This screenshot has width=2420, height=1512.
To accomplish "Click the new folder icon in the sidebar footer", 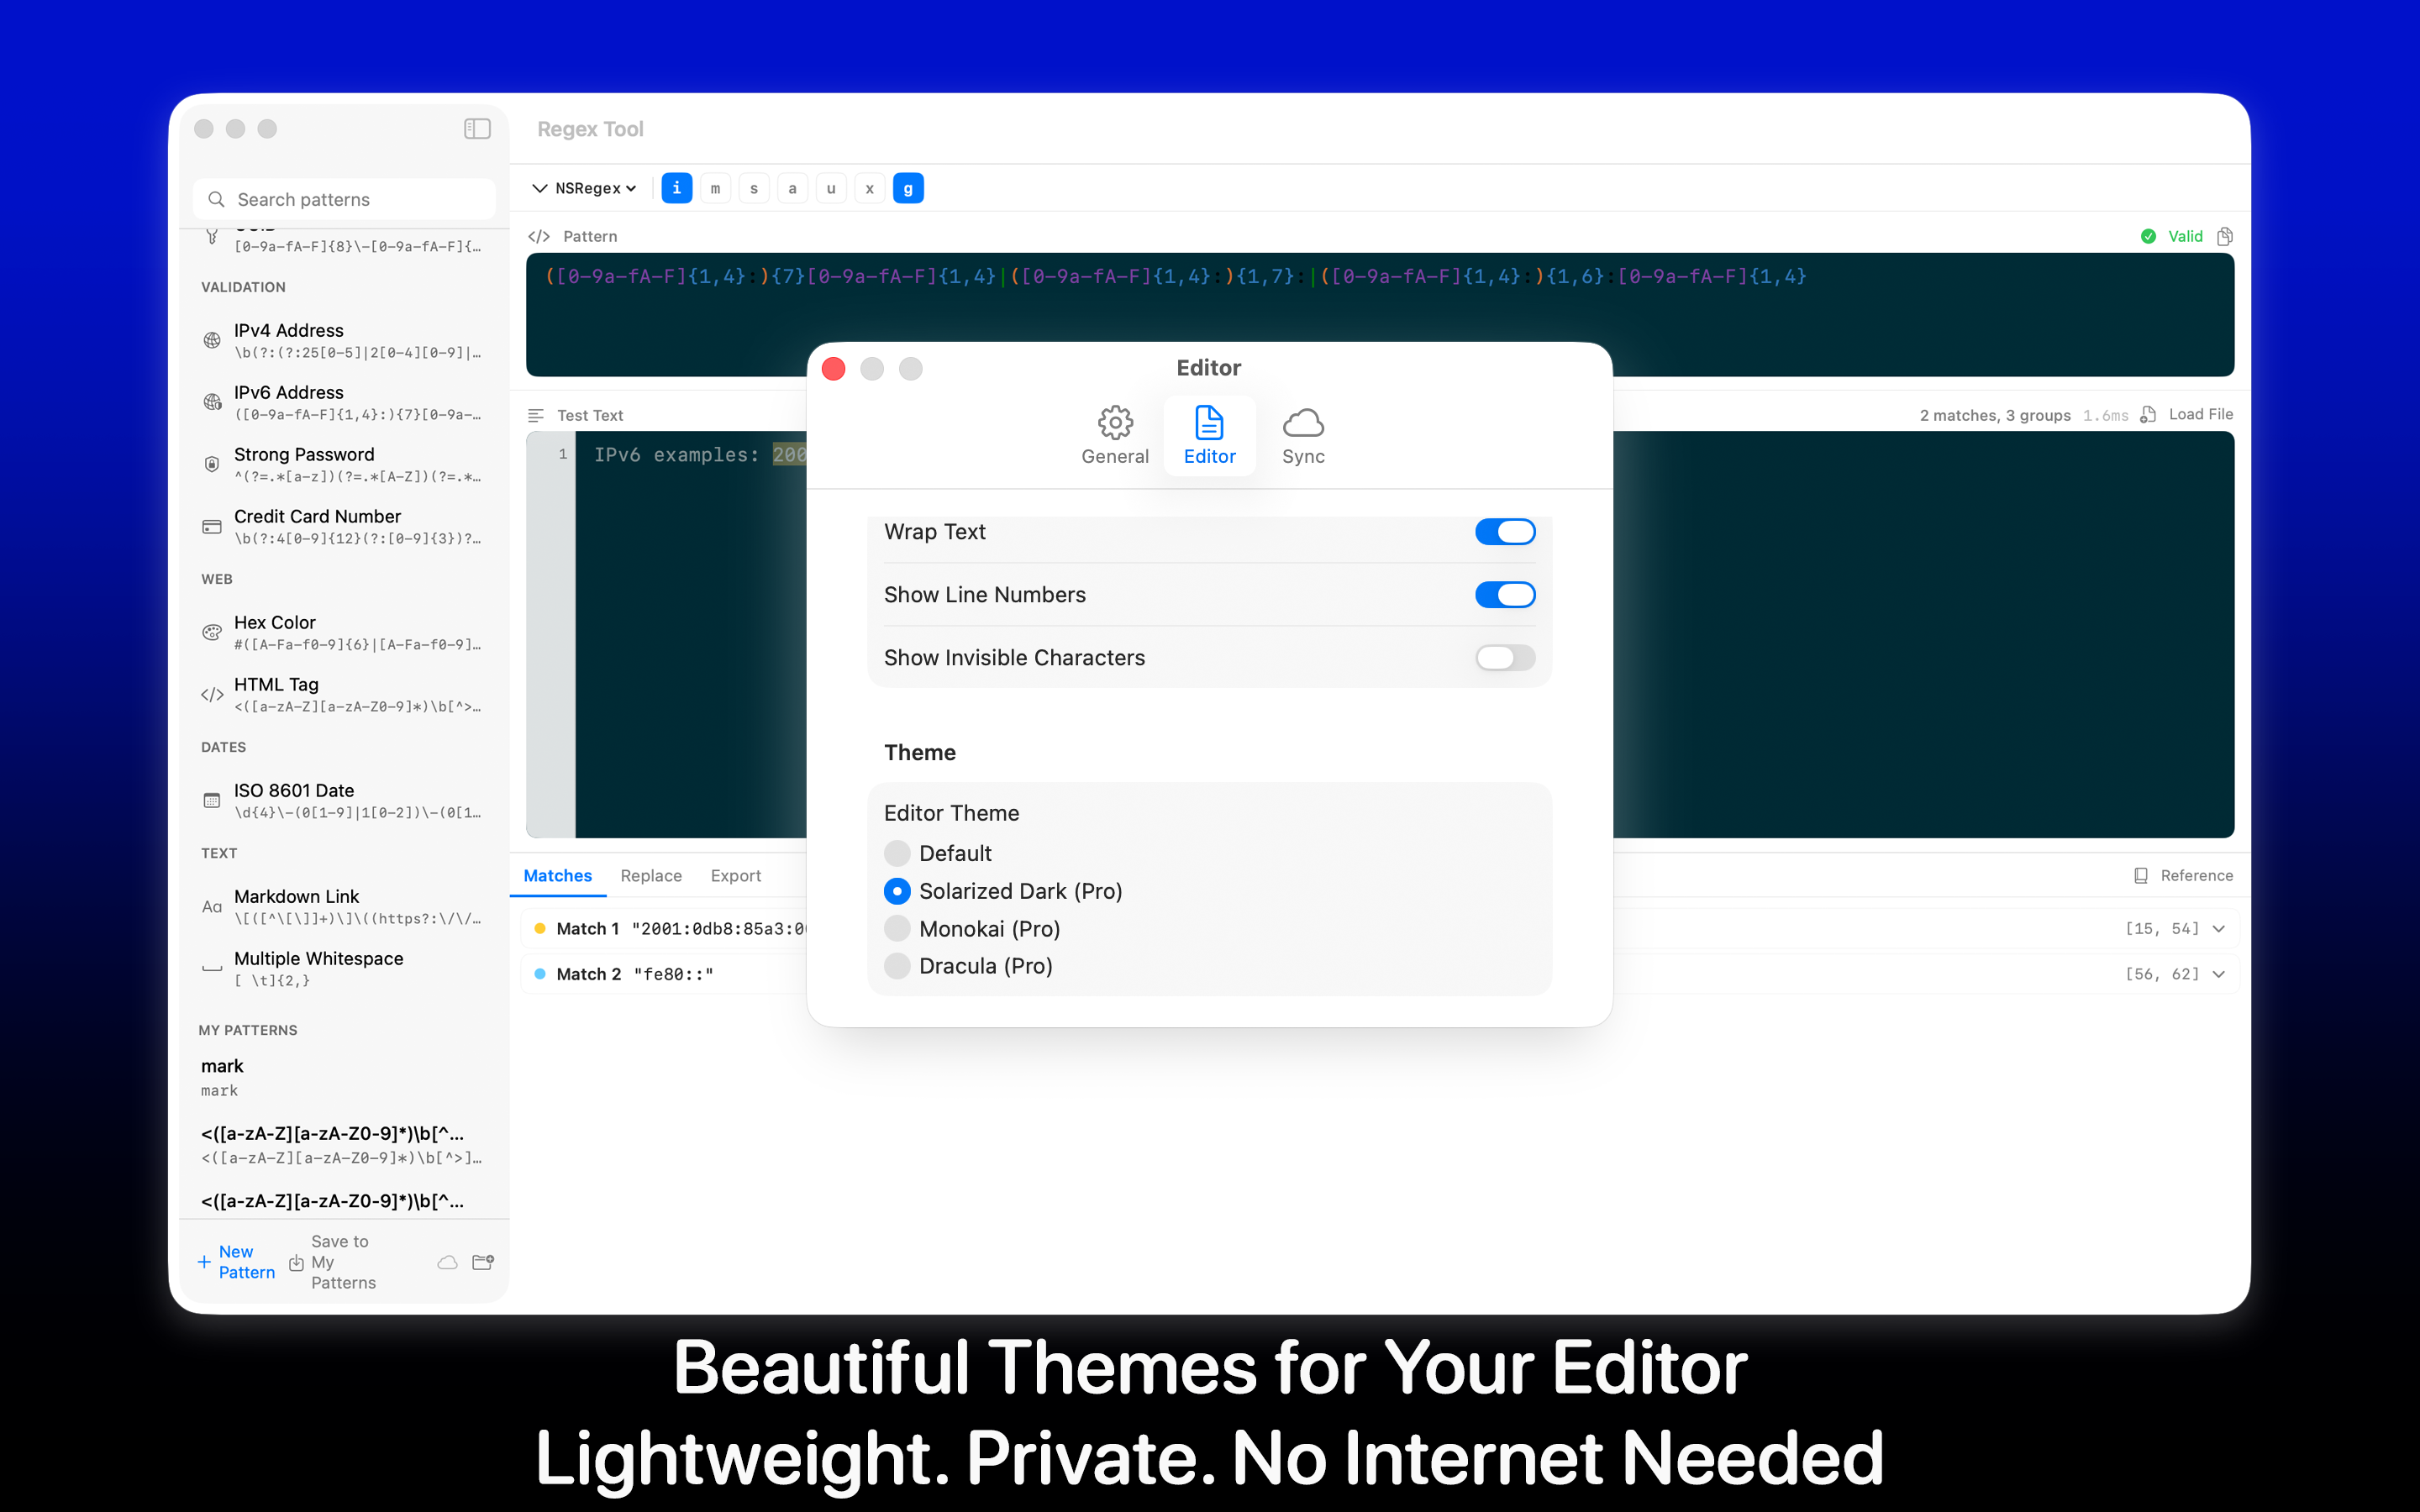I will pyautogui.click(x=483, y=1262).
